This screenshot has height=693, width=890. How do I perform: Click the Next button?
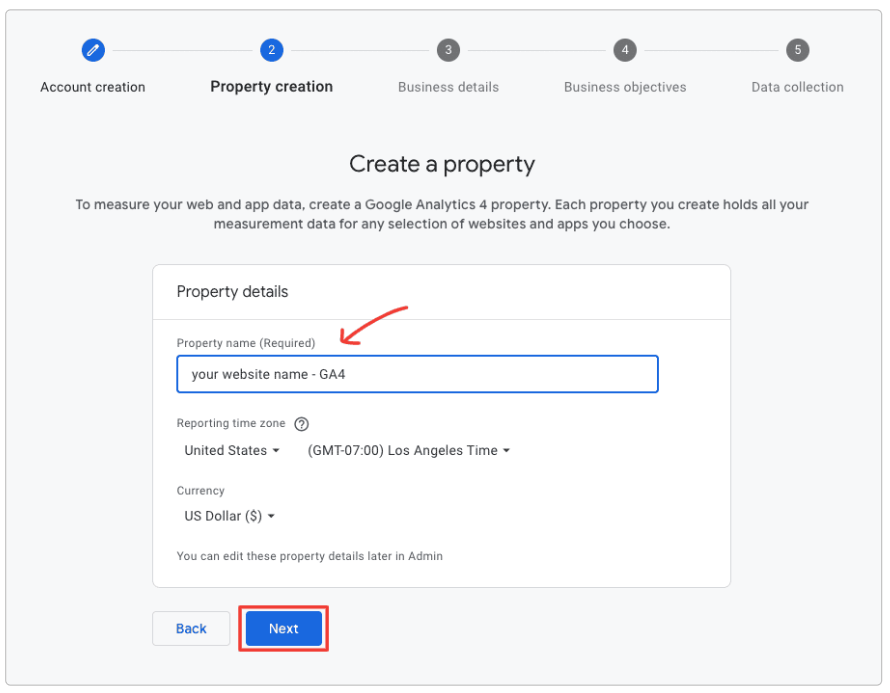point(283,628)
